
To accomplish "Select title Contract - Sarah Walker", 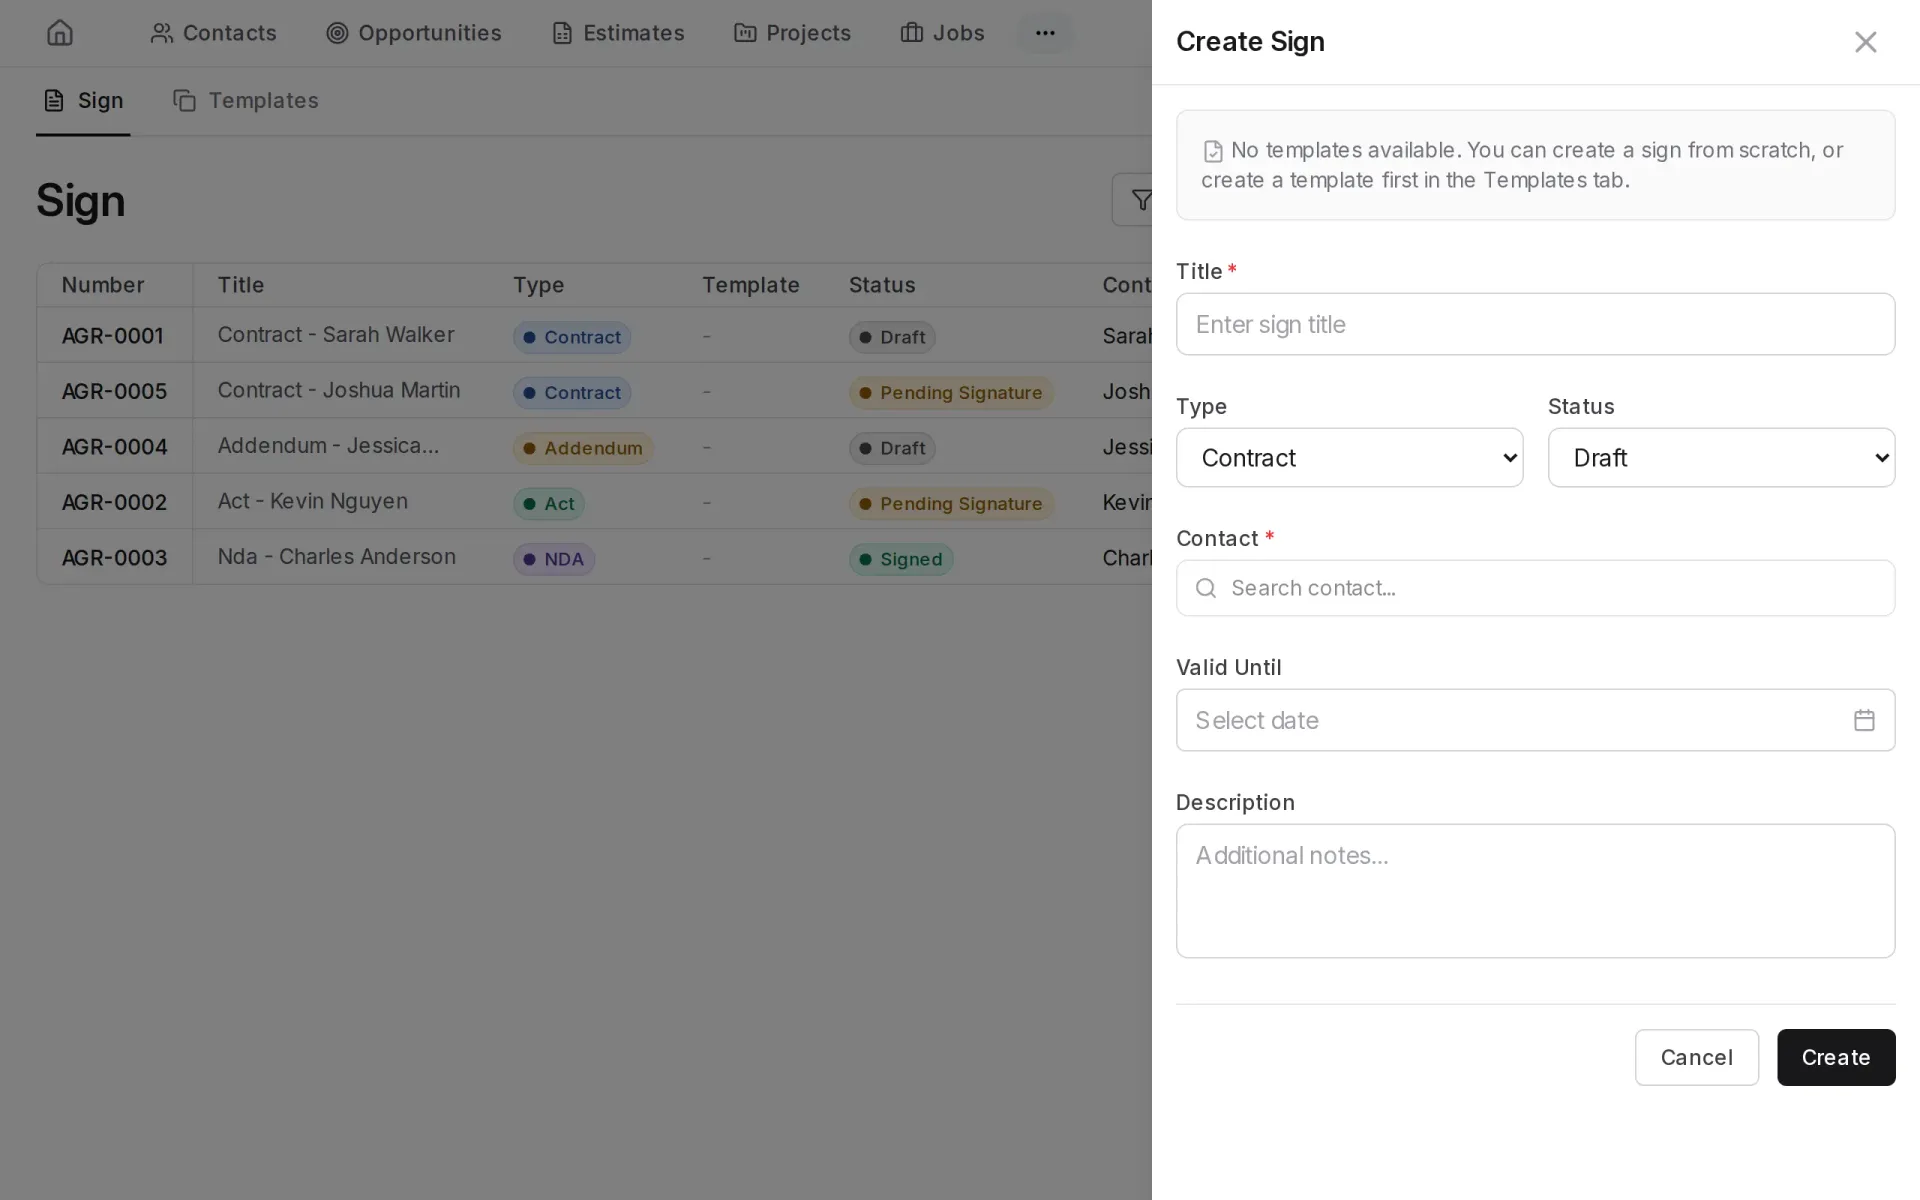I will click(x=336, y=335).
